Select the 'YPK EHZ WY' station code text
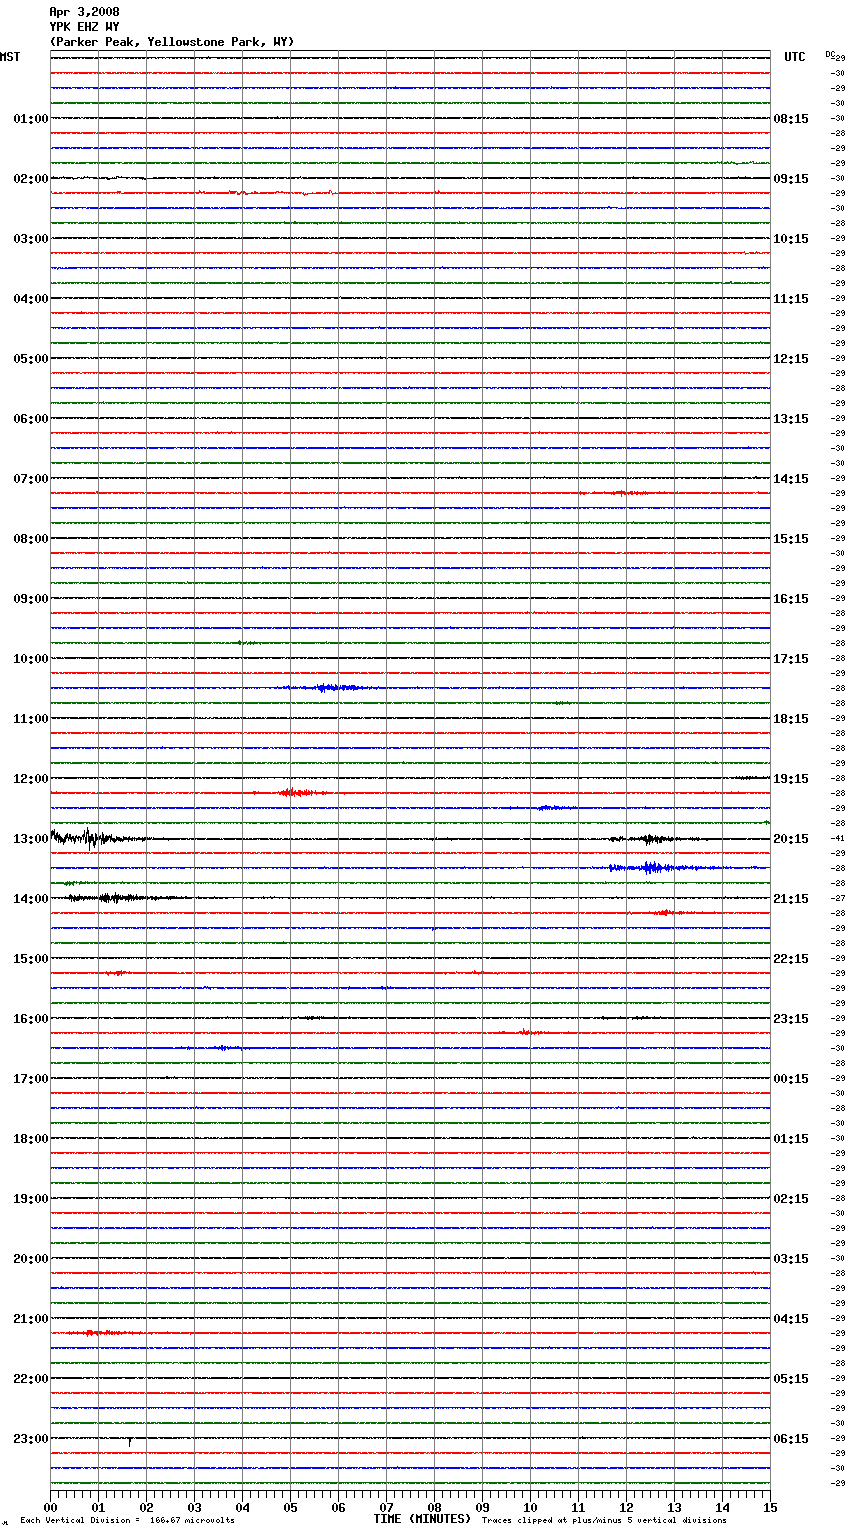The image size is (850, 1534). [84, 27]
